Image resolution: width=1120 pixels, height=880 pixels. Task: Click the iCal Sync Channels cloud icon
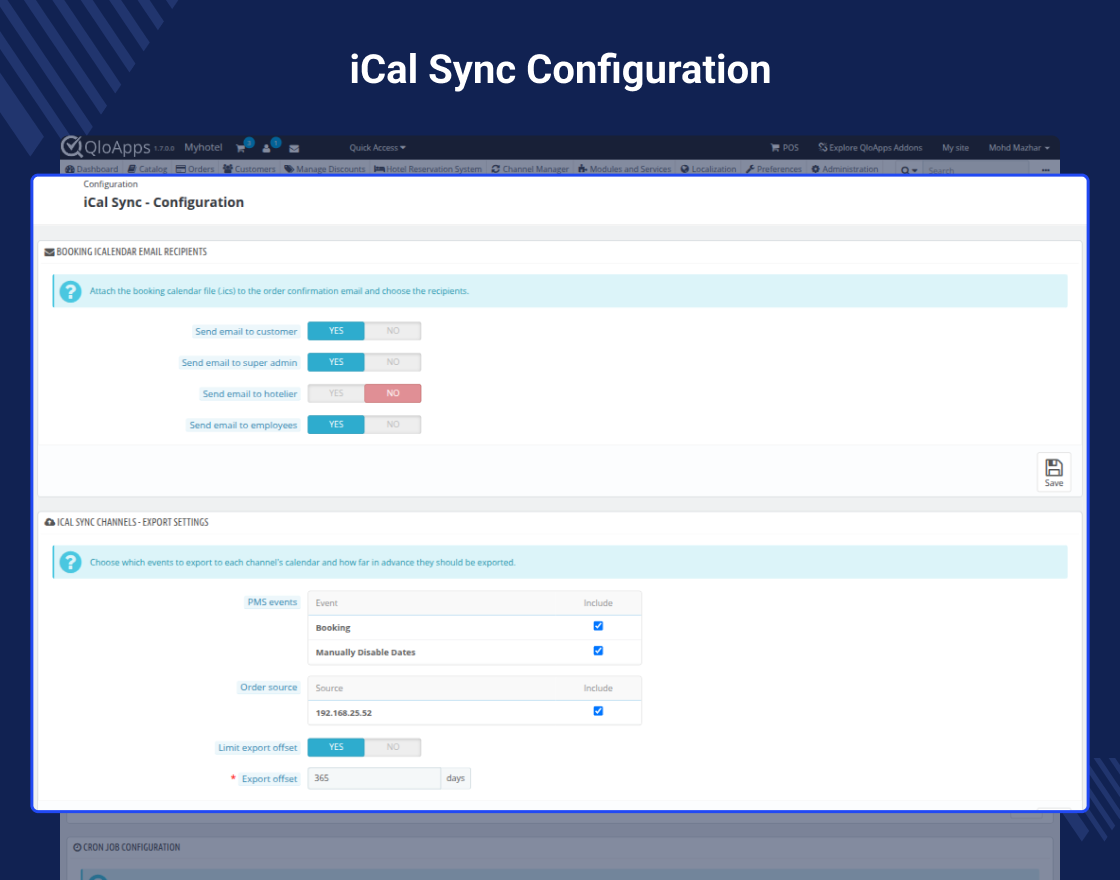(49, 523)
